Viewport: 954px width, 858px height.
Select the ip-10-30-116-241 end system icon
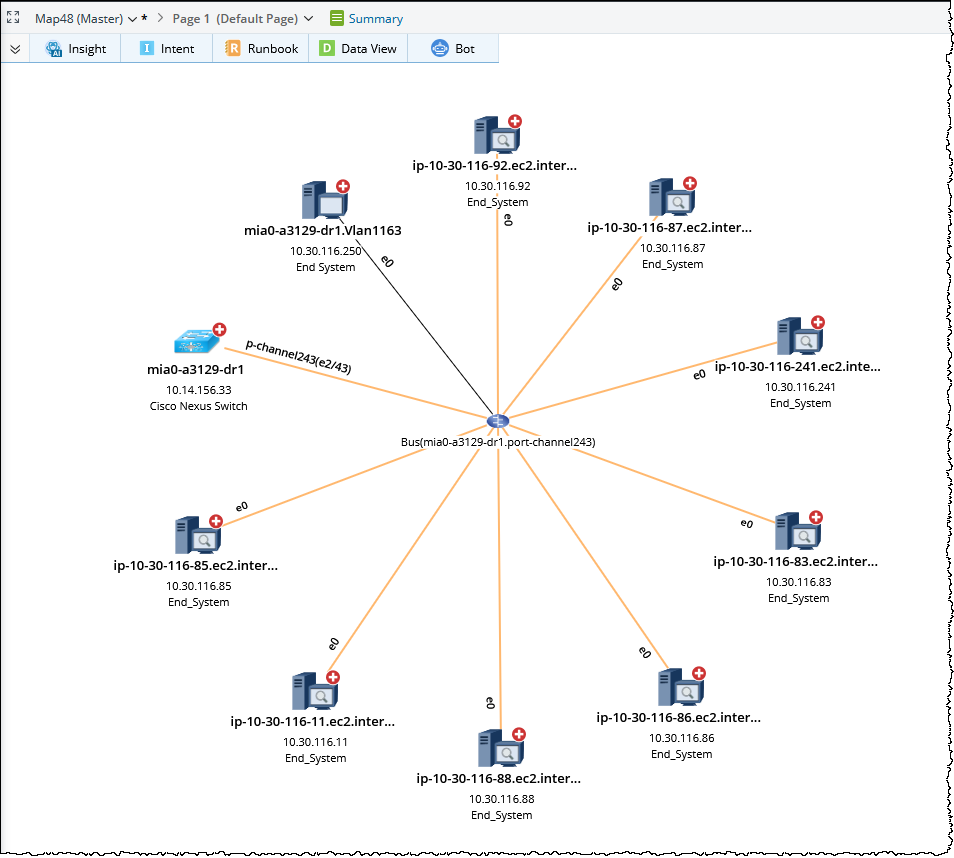pos(799,337)
